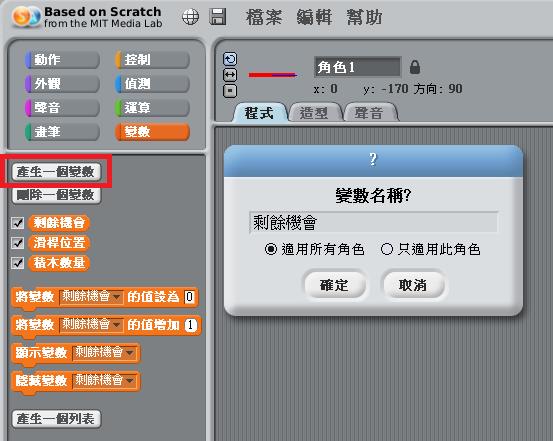
Task: Select the 聲音 block category
Action: tap(62, 108)
